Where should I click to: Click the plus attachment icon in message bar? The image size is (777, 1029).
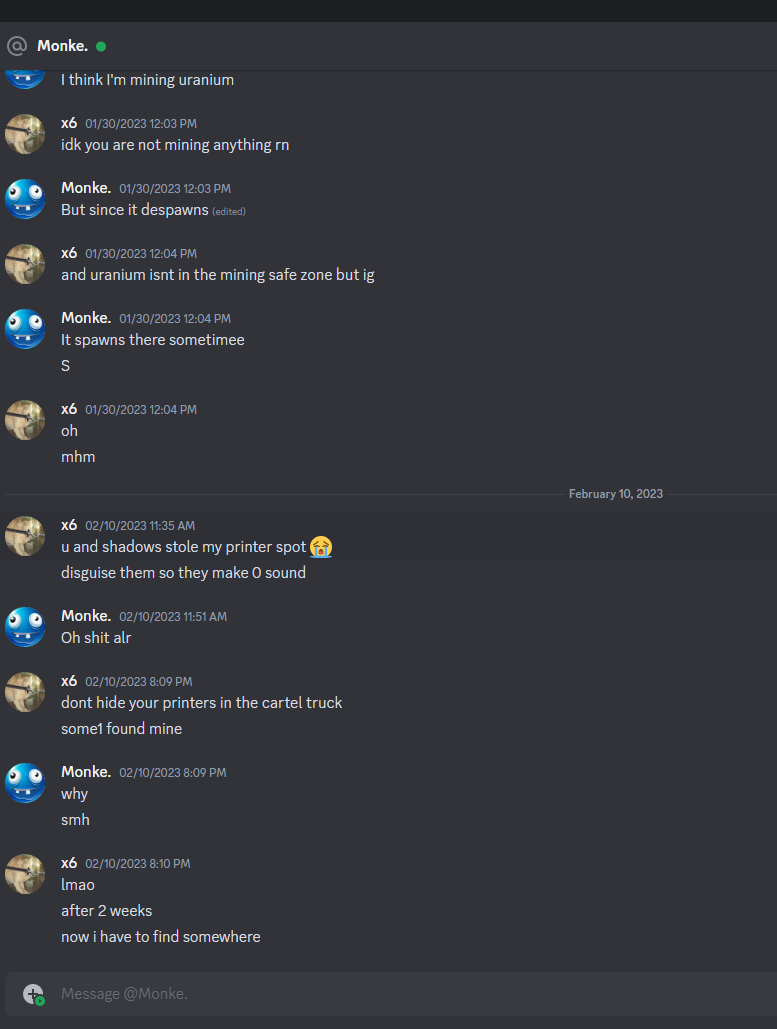click(x=33, y=994)
